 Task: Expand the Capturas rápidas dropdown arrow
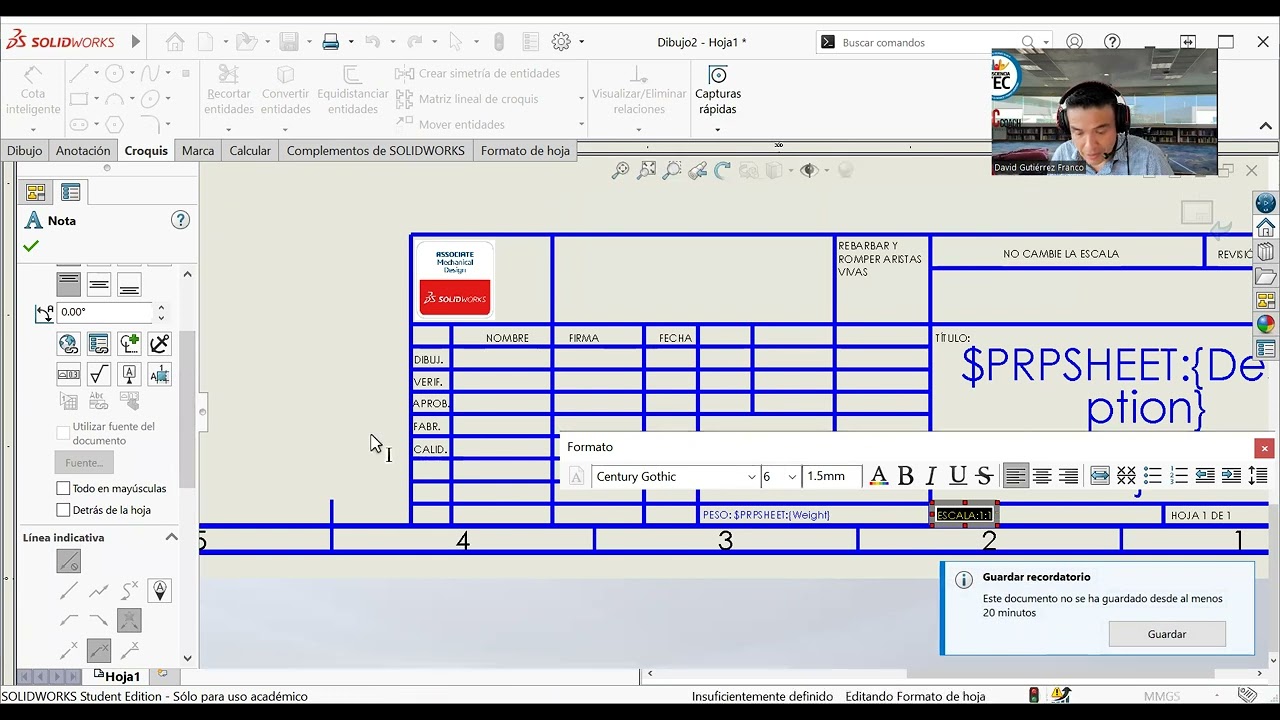pyautogui.click(x=718, y=129)
